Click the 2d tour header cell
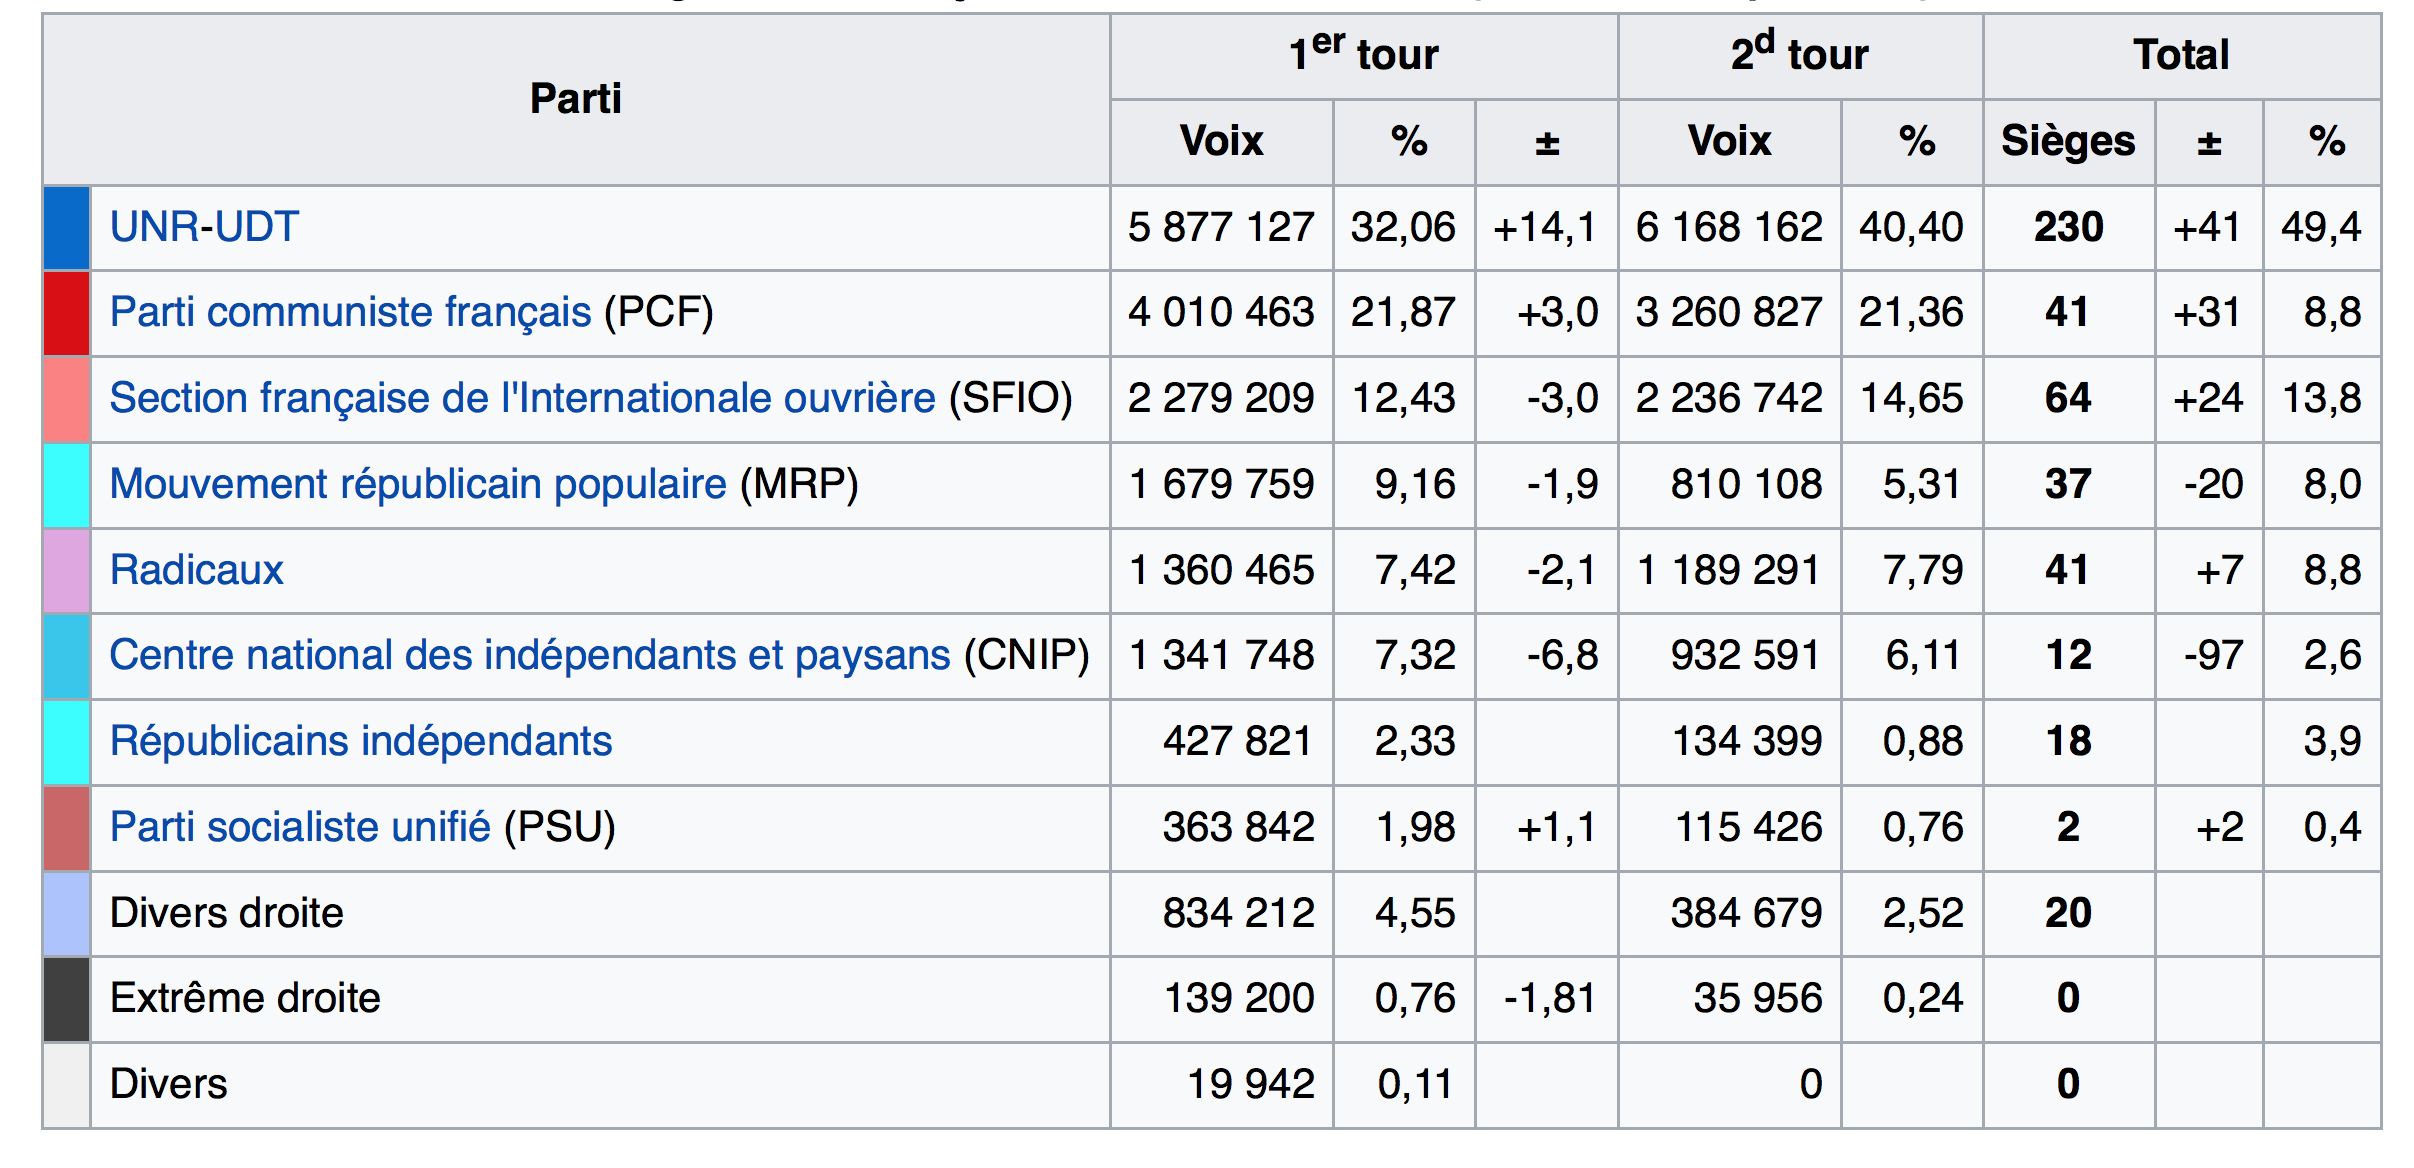2414x1168 pixels. tap(1799, 55)
